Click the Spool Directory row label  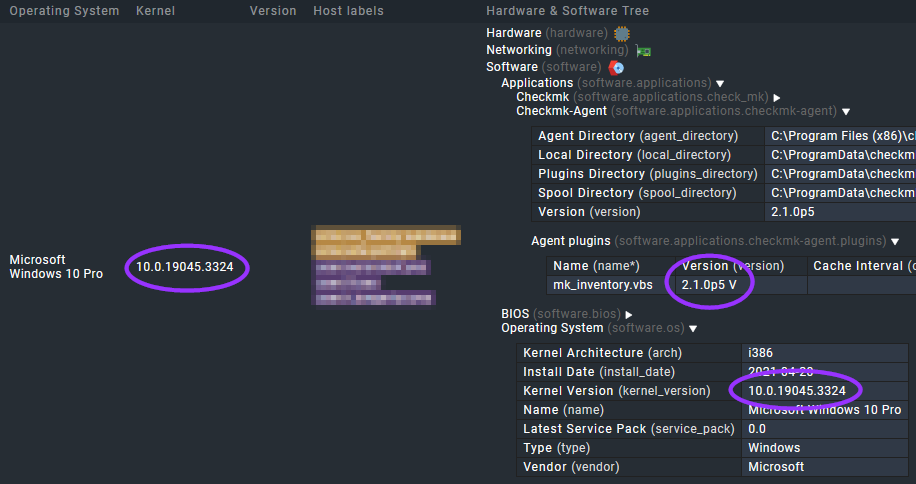click(637, 193)
